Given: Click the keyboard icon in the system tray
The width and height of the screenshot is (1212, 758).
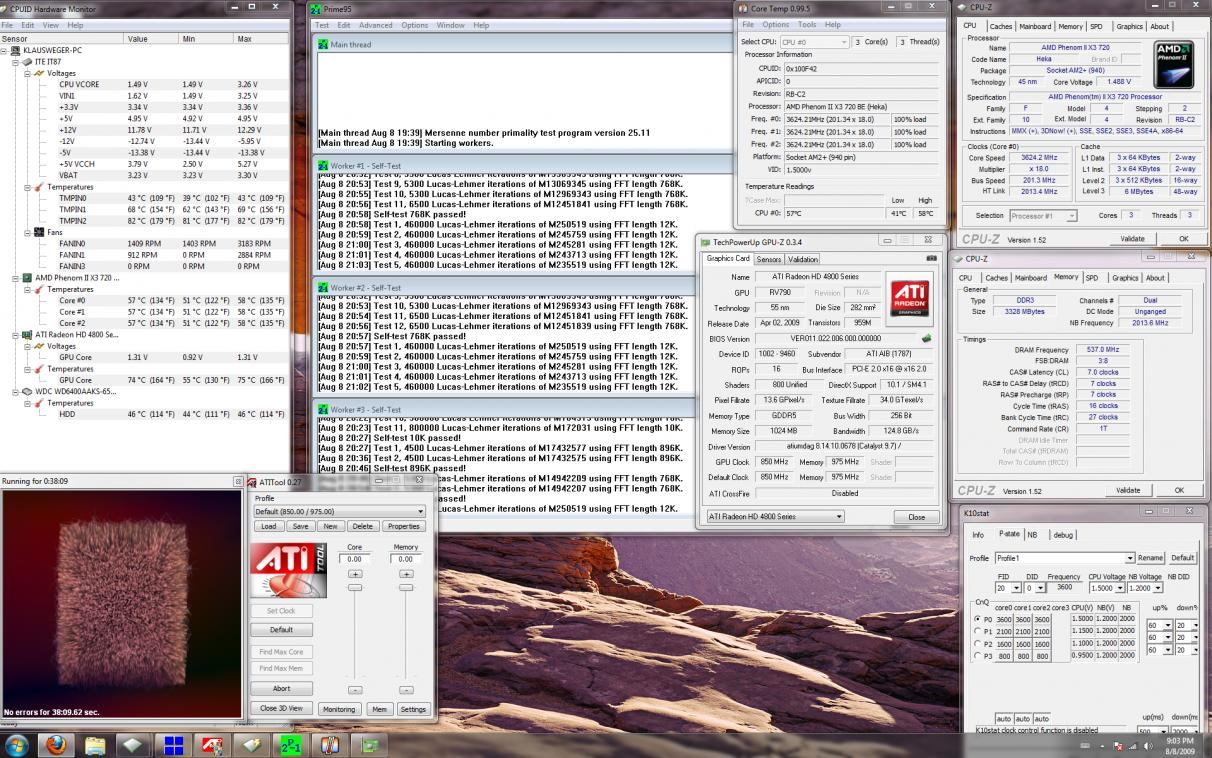Looking at the screenshot, I should tap(1086, 746).
